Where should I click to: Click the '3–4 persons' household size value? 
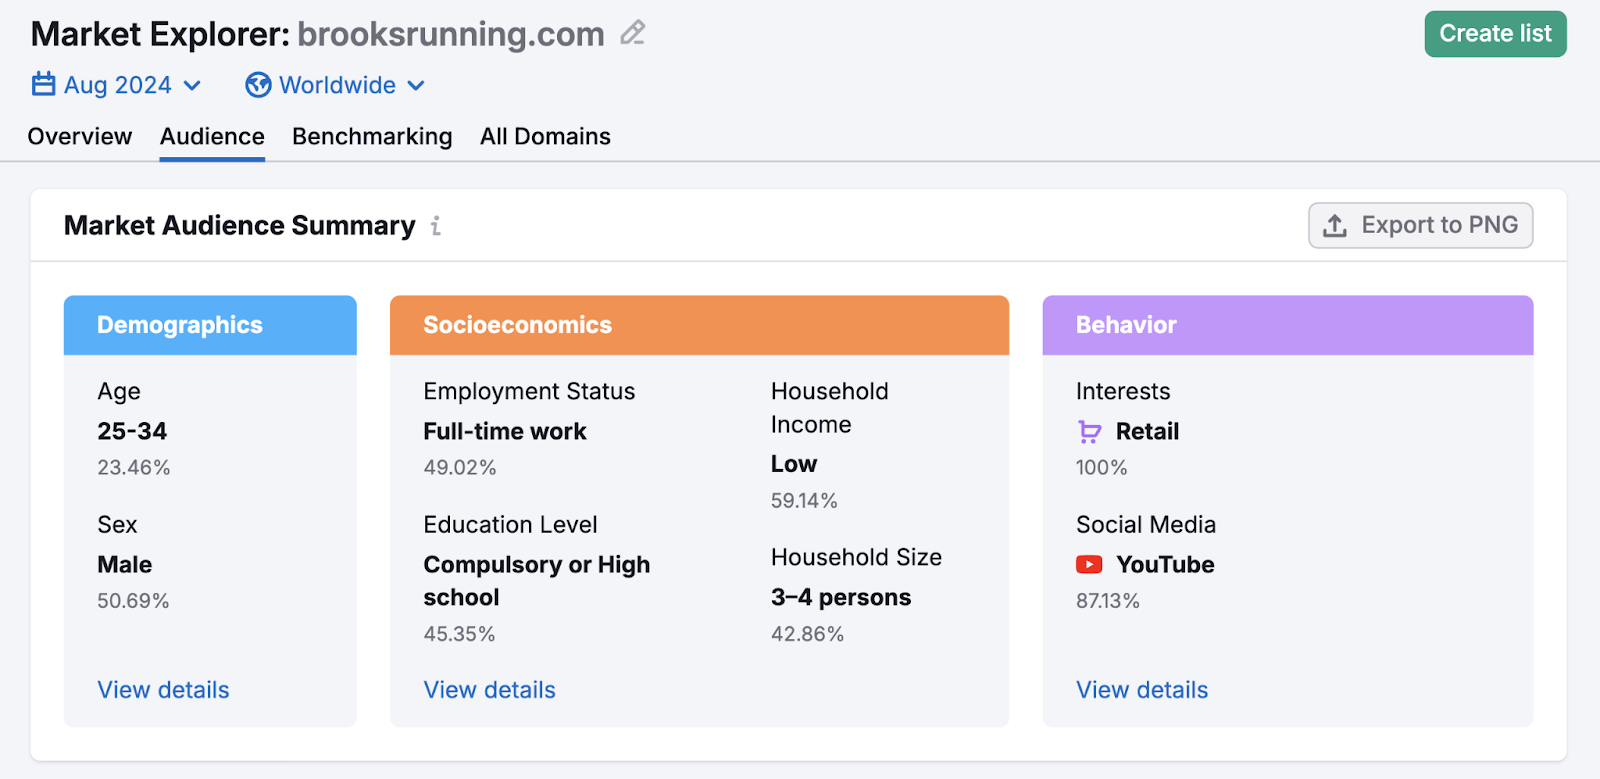coord(841,598)
